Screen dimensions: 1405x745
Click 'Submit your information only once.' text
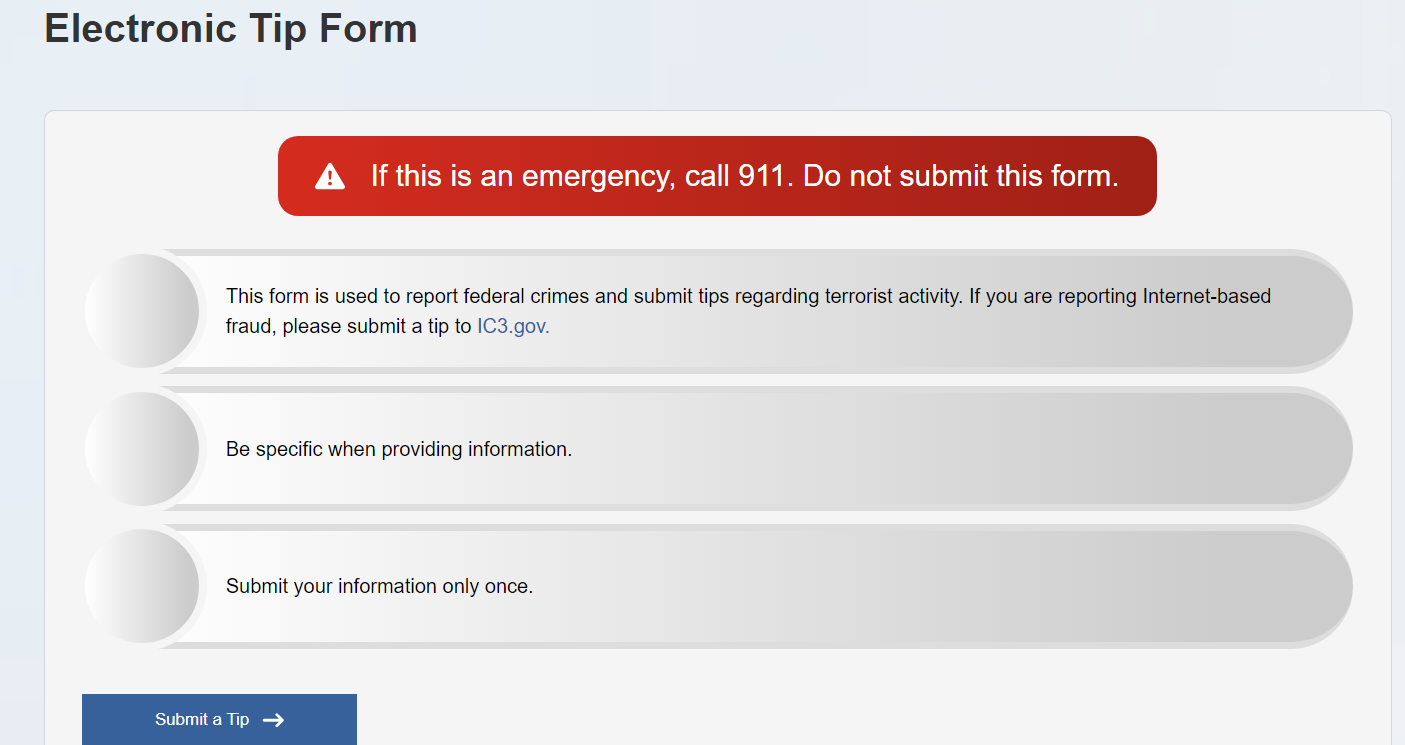(380, 586)
